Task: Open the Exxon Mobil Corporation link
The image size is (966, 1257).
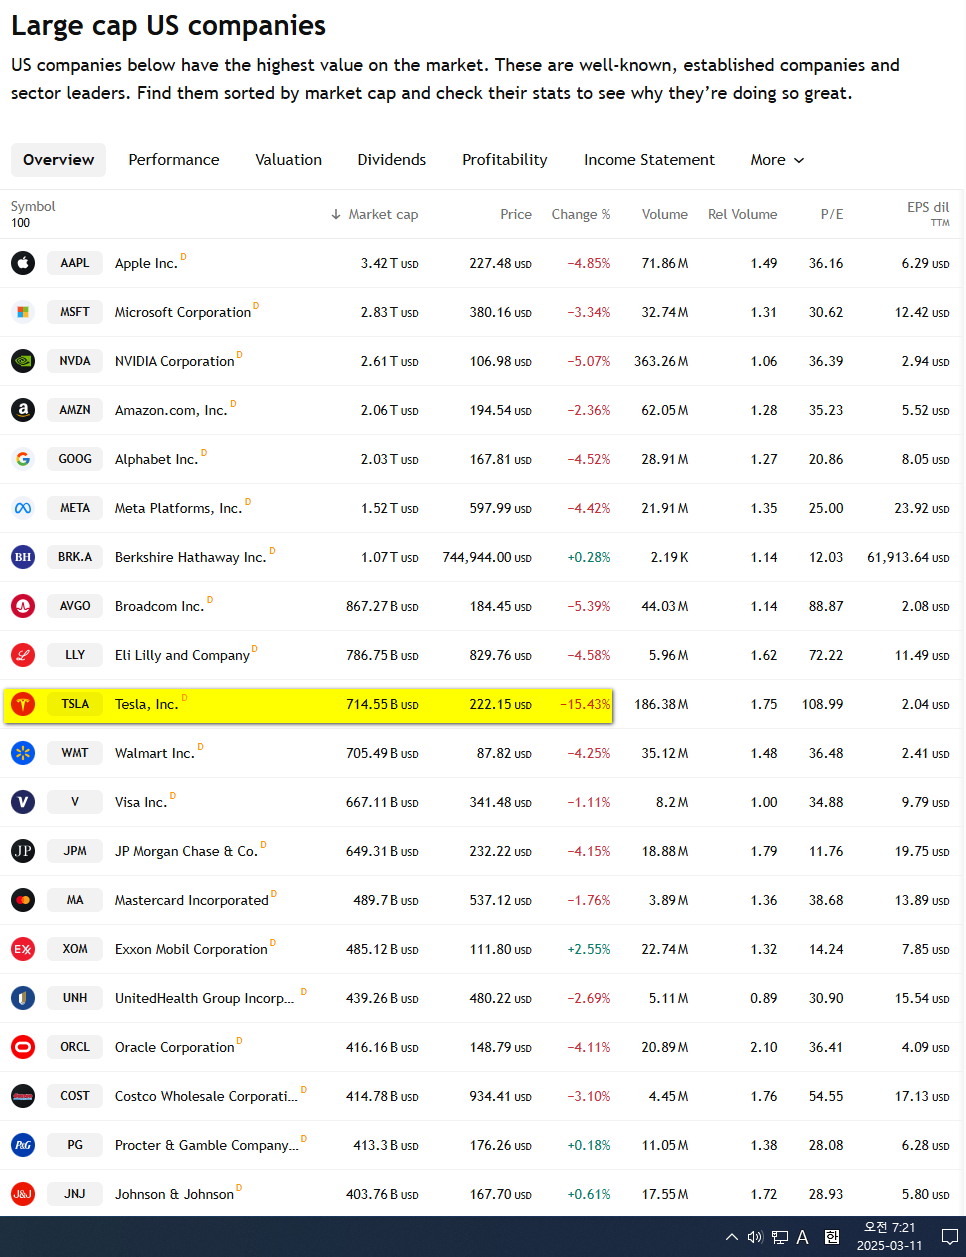Action: pyautogui.click(x=191, y=949)
